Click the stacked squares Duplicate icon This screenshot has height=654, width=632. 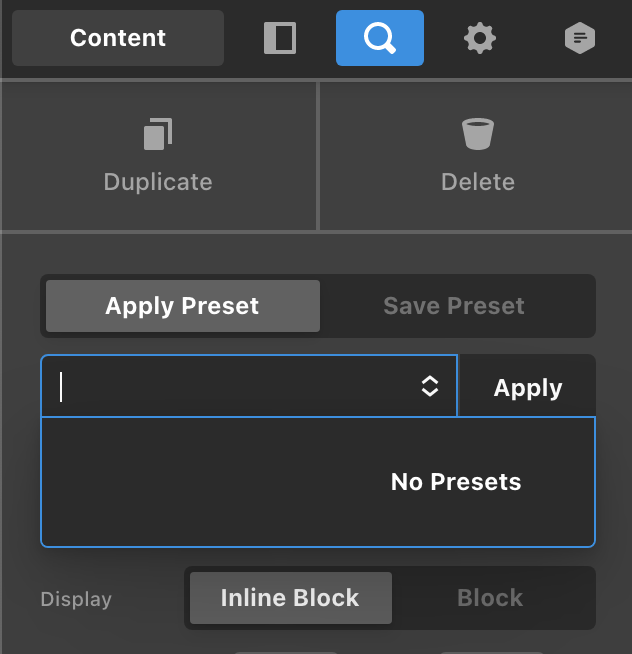pos(158,134)
